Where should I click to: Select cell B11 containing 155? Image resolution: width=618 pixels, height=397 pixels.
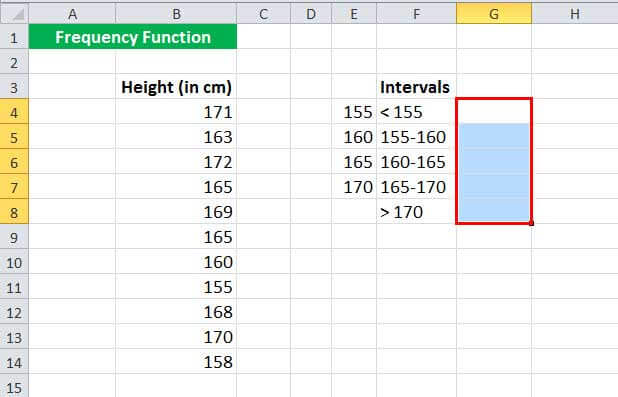pyautogui.click(x=176, y=287)
